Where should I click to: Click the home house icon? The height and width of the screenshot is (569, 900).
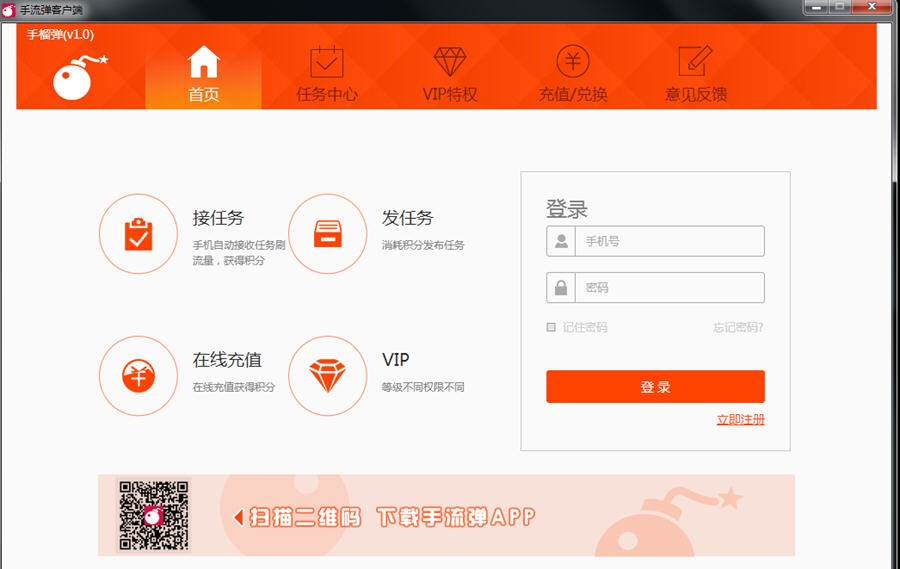[203, 61]
